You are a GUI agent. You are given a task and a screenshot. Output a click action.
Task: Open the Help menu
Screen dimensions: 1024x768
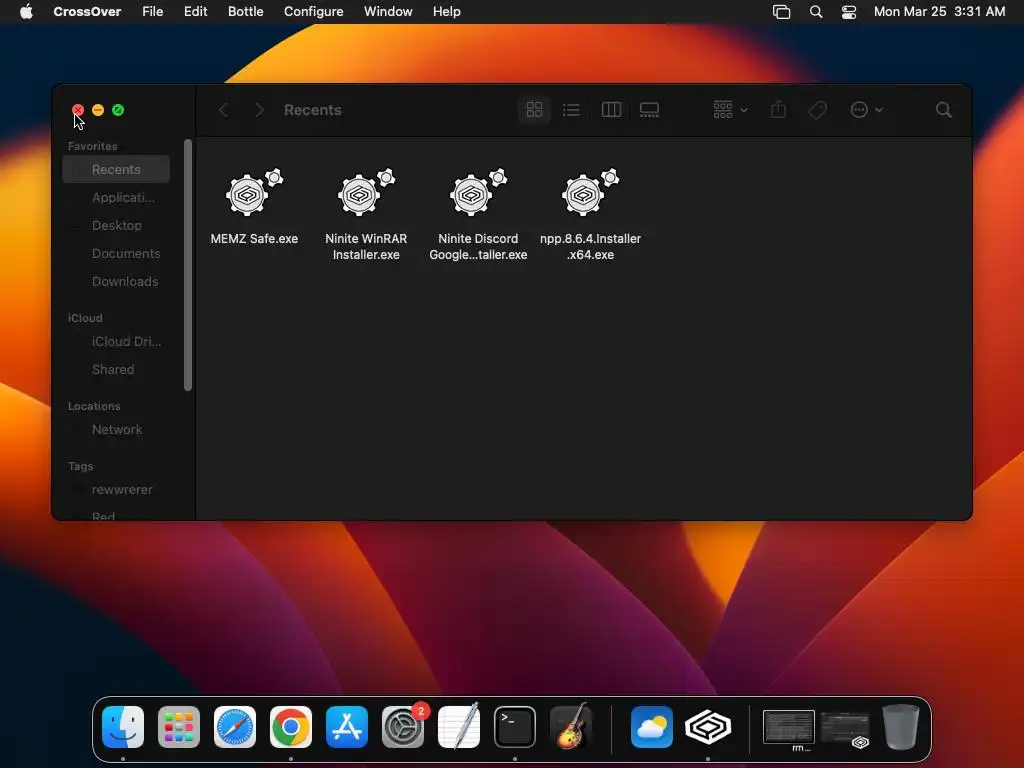[x=447, y=12]
